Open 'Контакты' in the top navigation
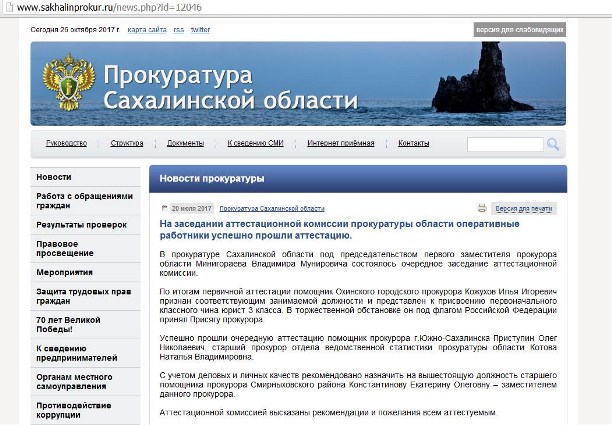The image size is (612, 425). coord(414,143)
